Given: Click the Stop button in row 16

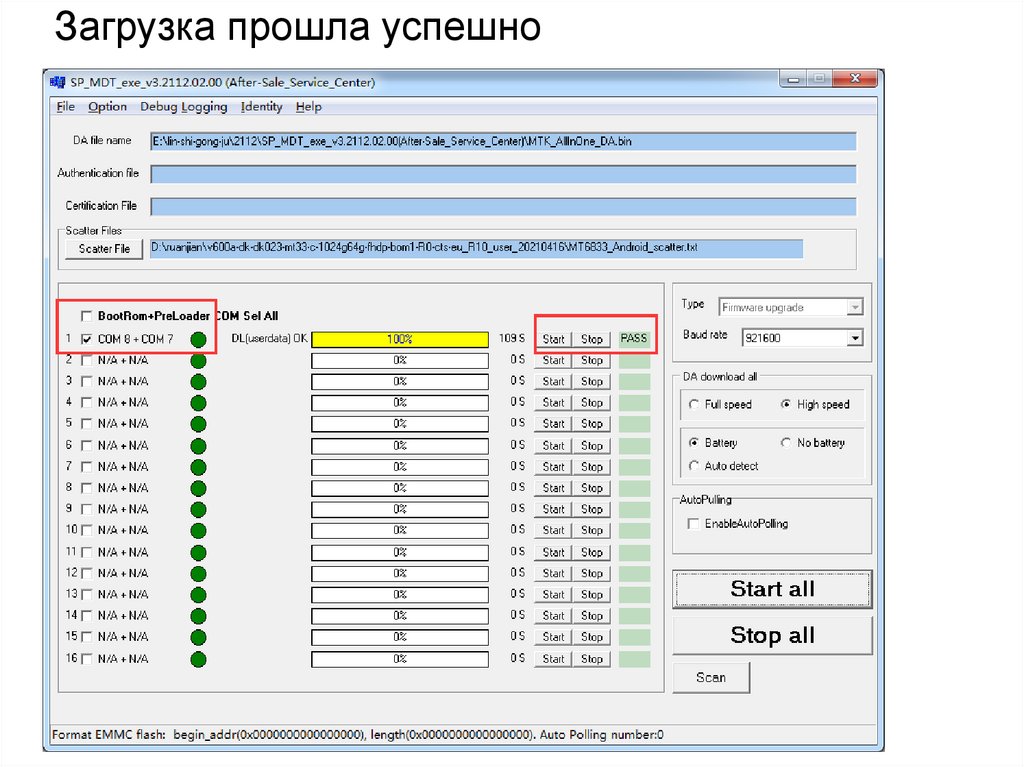Looking at the screenshot, I should (592, 659).
